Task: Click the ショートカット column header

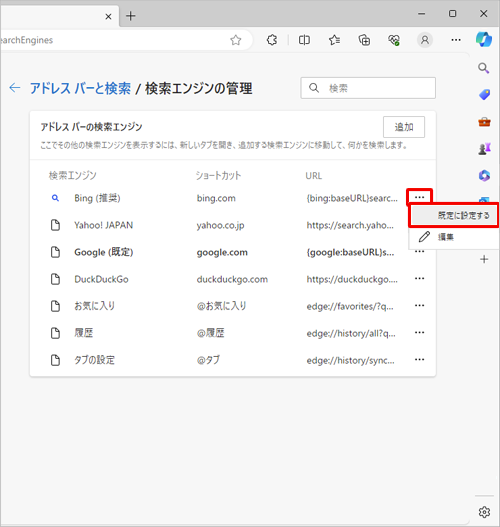Action: 218,175
